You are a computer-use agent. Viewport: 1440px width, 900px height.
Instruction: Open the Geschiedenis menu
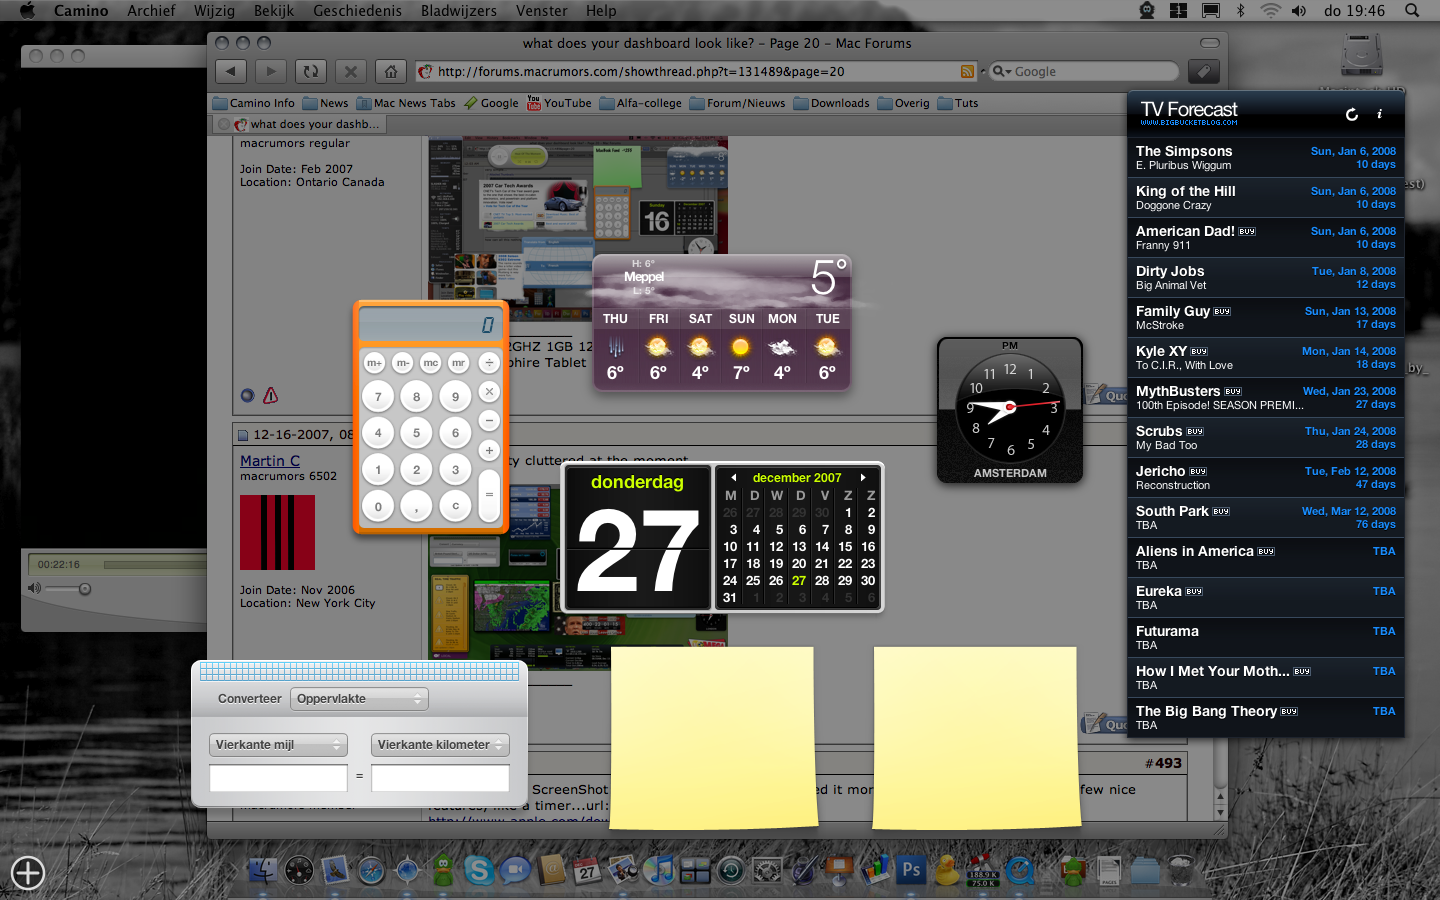pos(357,11)
